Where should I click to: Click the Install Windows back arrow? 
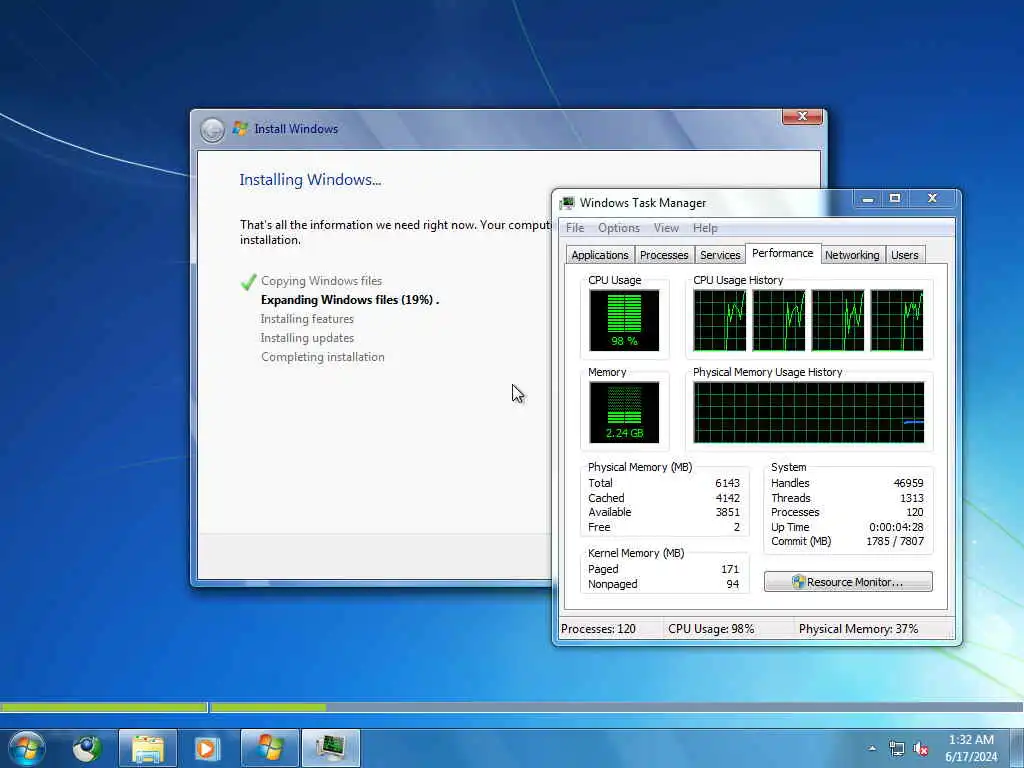tap(212, 130)
